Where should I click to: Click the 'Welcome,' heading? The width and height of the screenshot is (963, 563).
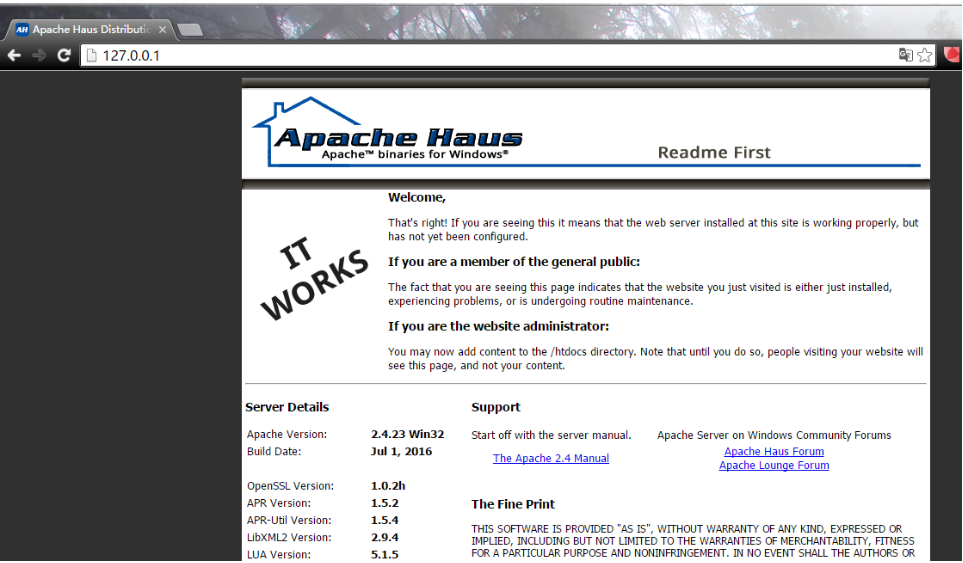(416, 198)
